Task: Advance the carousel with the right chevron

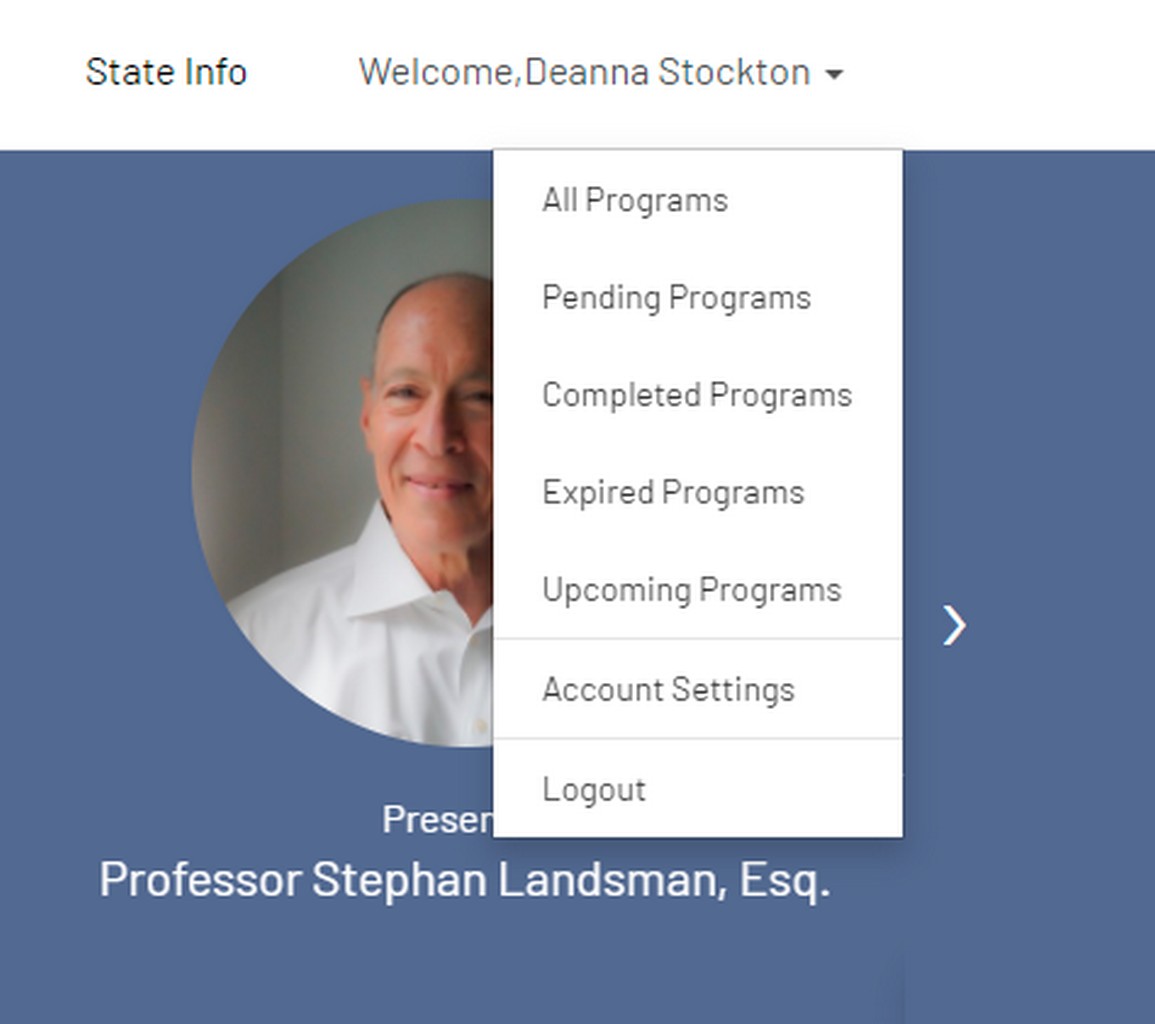Action: click(952, 625)
